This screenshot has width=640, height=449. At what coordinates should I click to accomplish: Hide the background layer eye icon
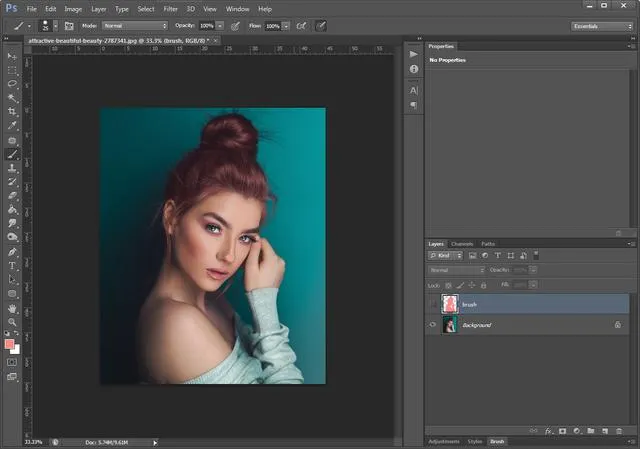point(433,325)
